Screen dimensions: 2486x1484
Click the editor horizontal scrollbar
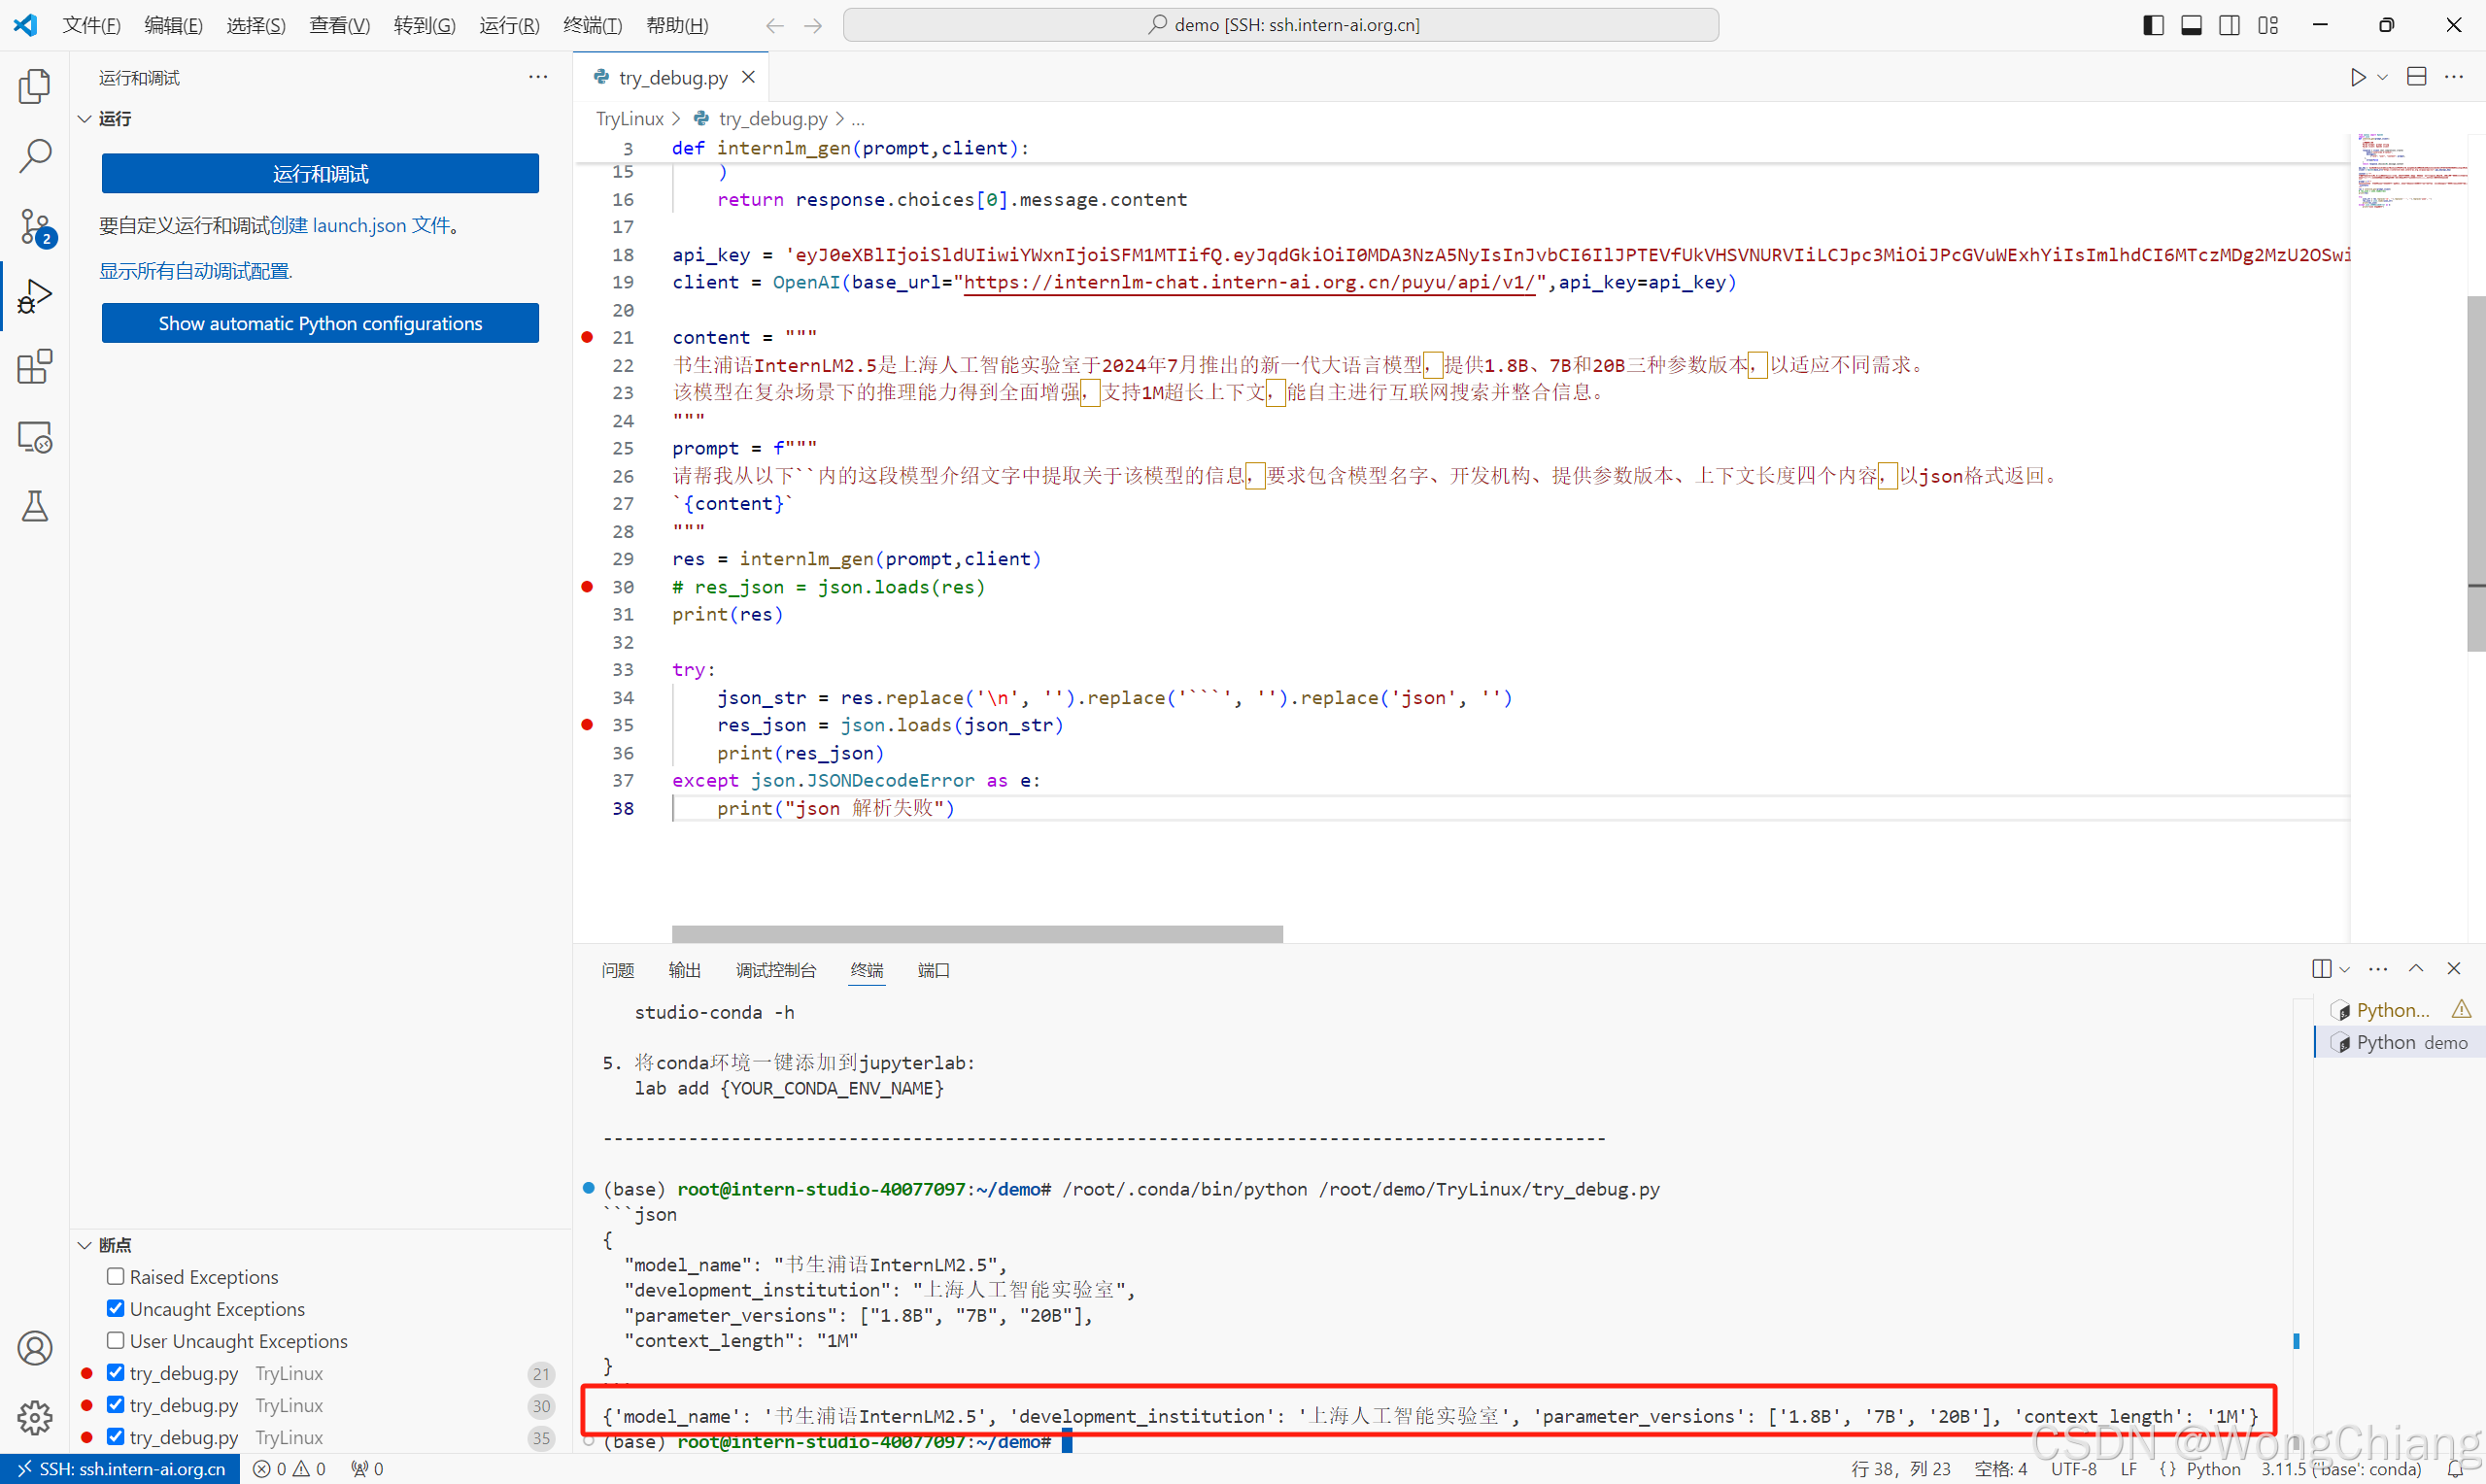click(x=976, y=934)
